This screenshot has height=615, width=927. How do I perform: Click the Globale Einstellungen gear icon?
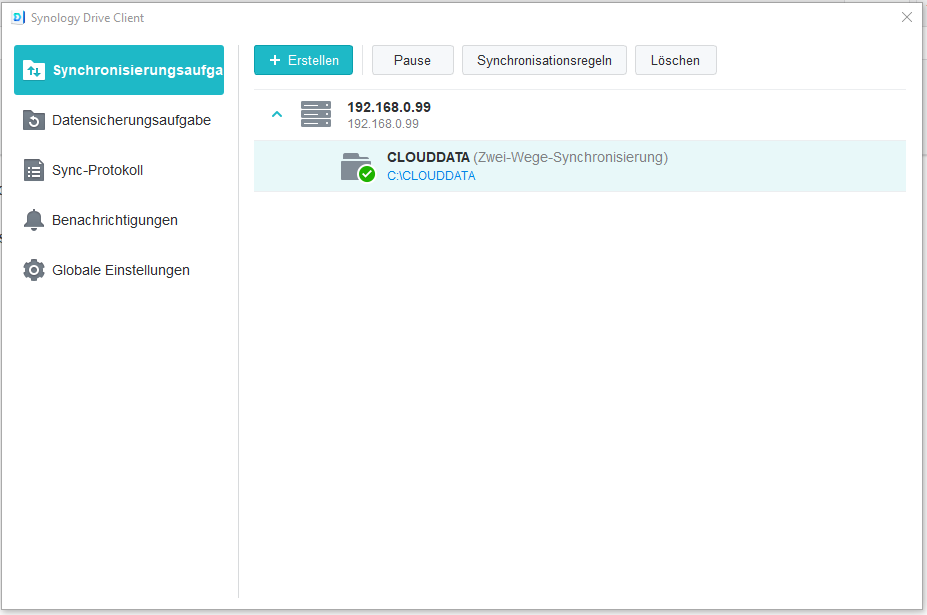[x=34, y=270]
